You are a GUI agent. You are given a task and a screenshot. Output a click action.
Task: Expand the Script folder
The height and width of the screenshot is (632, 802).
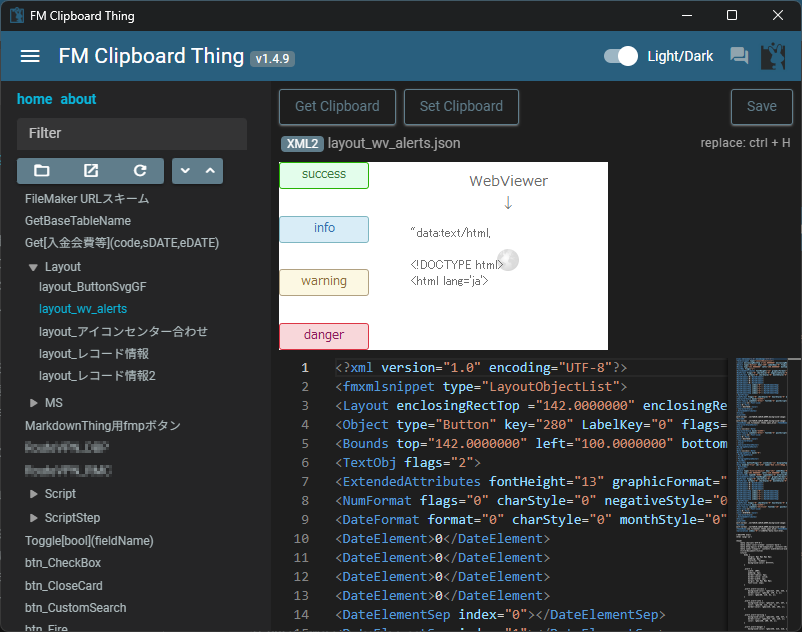(33, 494)
